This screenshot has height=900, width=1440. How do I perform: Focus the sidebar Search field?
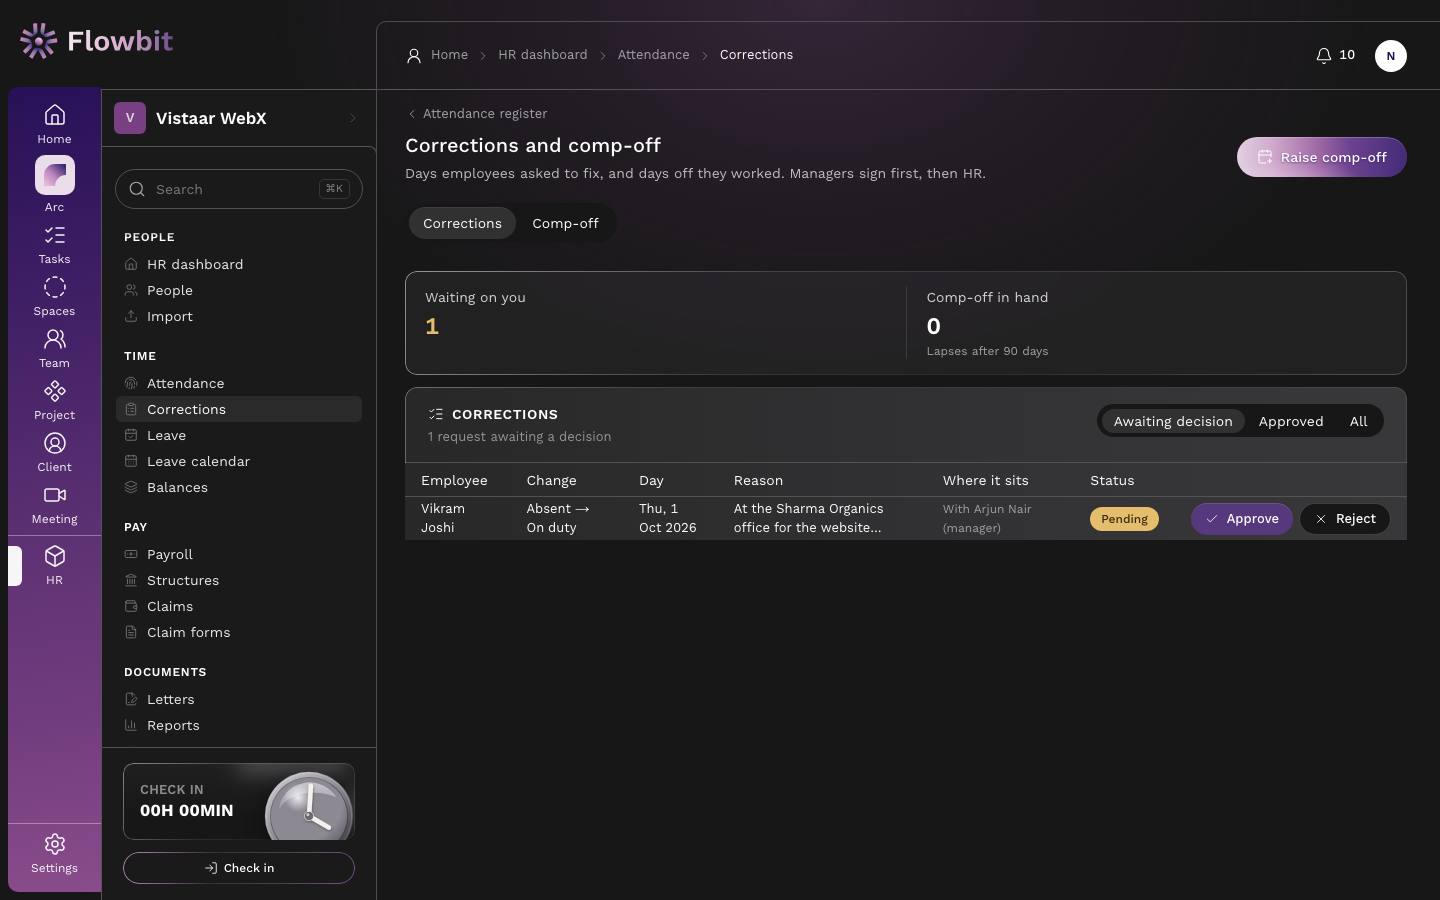[239, 189]
